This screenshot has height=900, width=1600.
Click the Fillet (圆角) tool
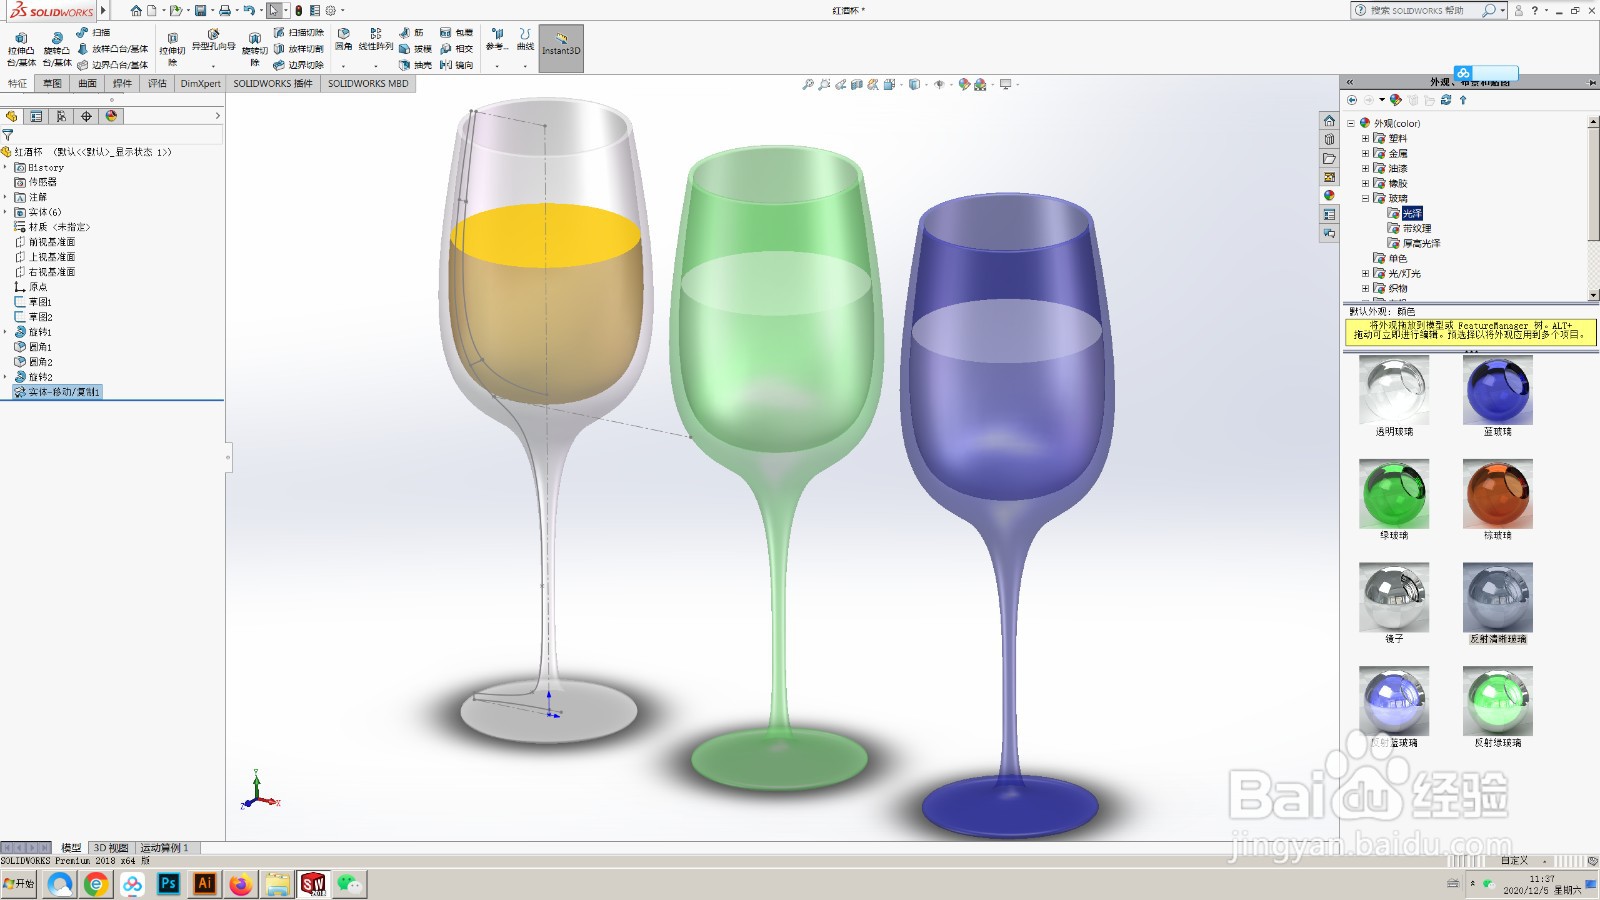coord(343,40)
